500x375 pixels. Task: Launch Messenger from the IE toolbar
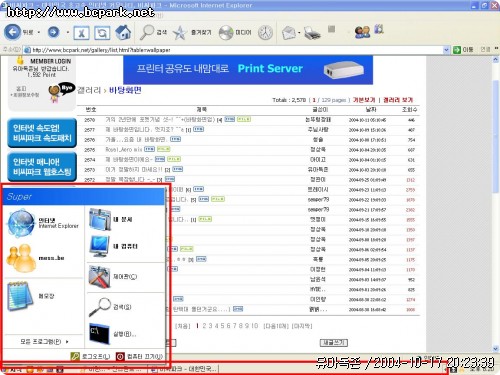362,32
